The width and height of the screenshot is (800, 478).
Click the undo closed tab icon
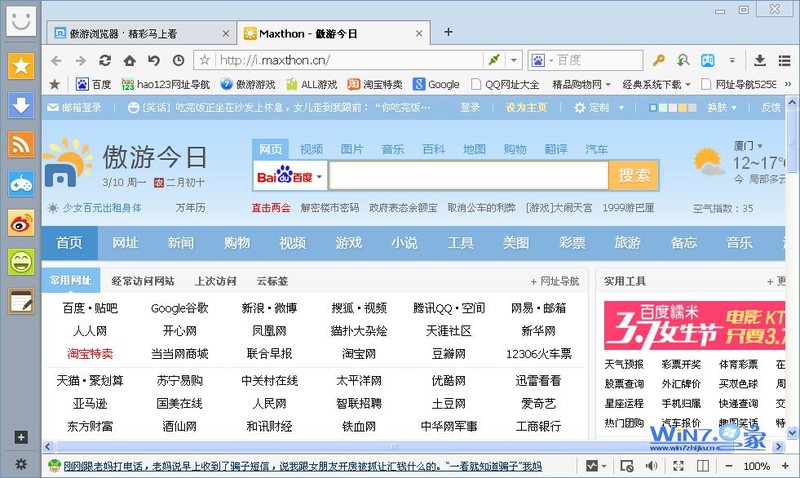click(154, 60)
